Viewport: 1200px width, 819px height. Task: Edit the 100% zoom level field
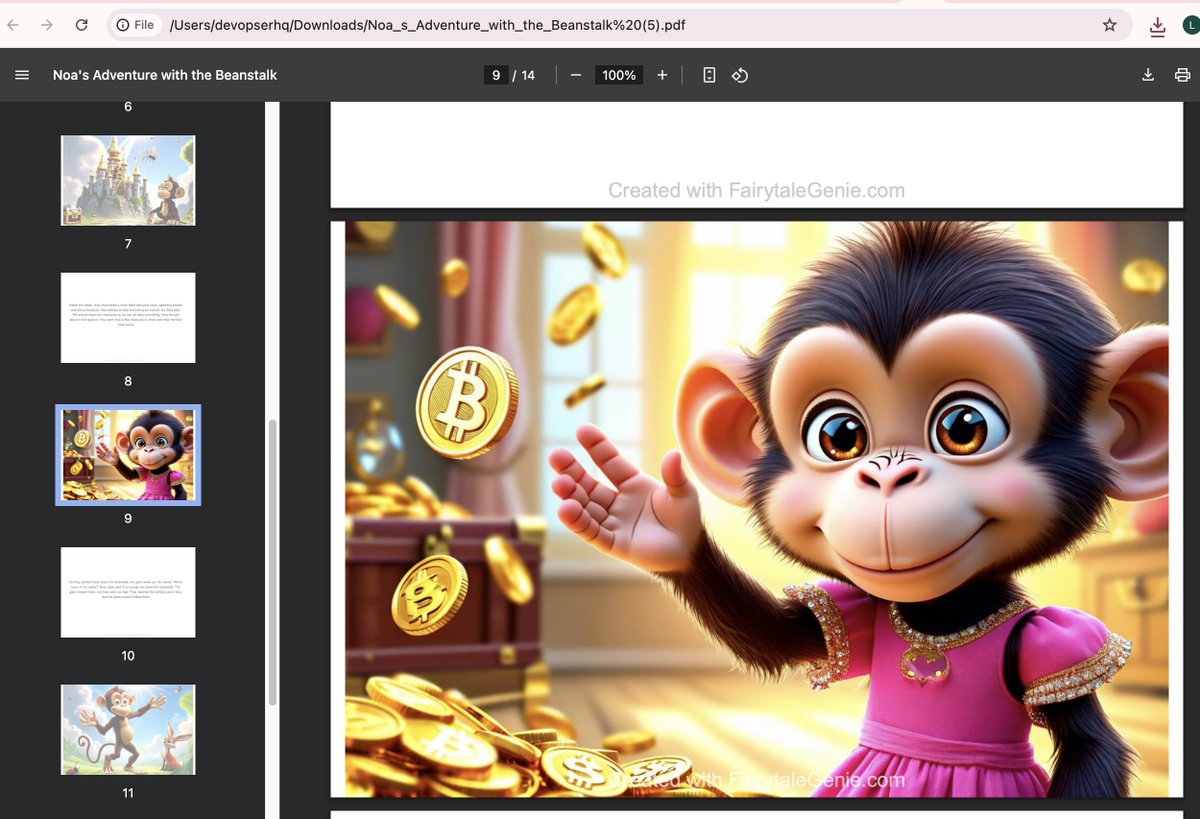[619, 75]
